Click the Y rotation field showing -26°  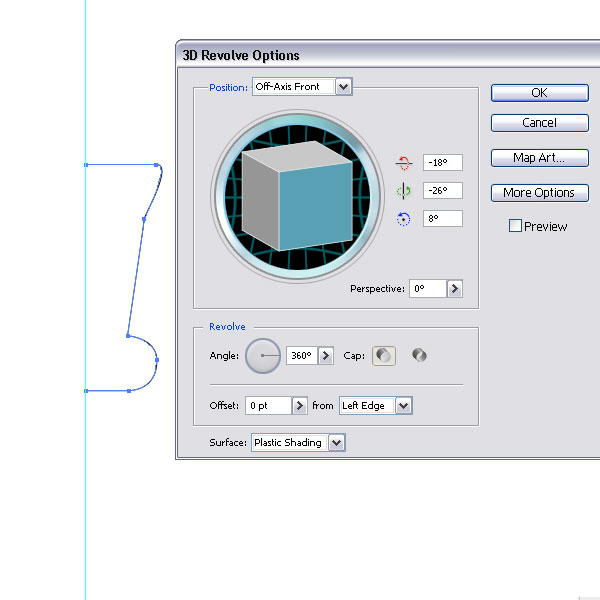(x=443, y=191)
